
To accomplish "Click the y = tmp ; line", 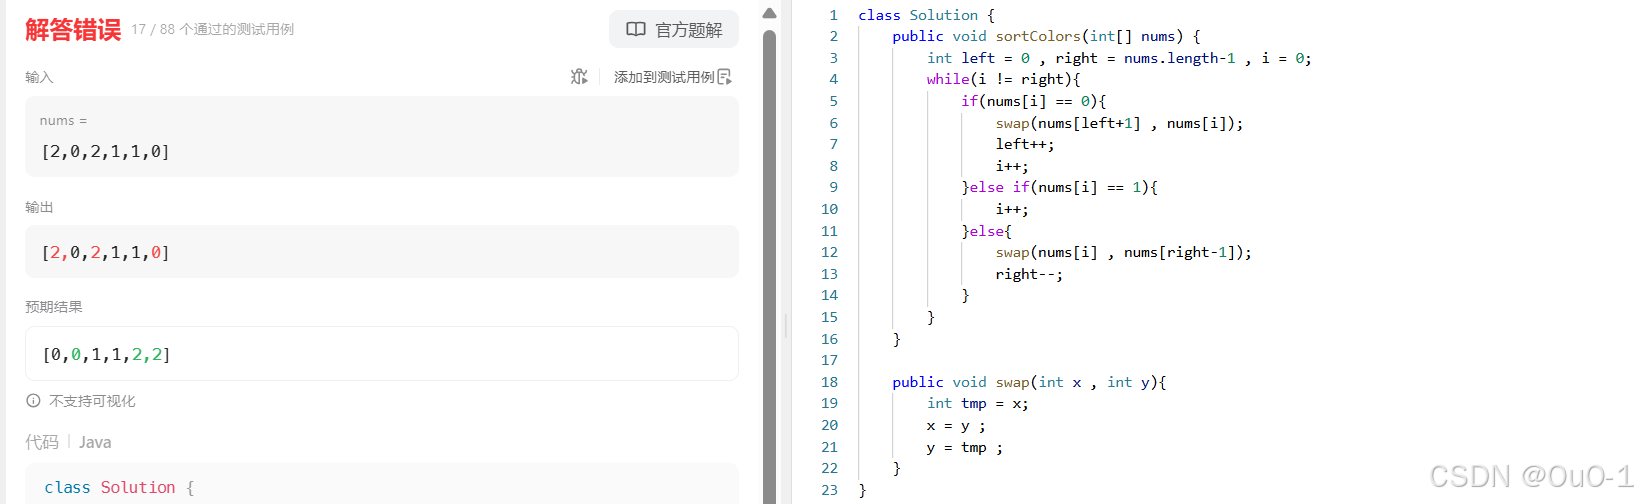I will click(x=964, y=447).
